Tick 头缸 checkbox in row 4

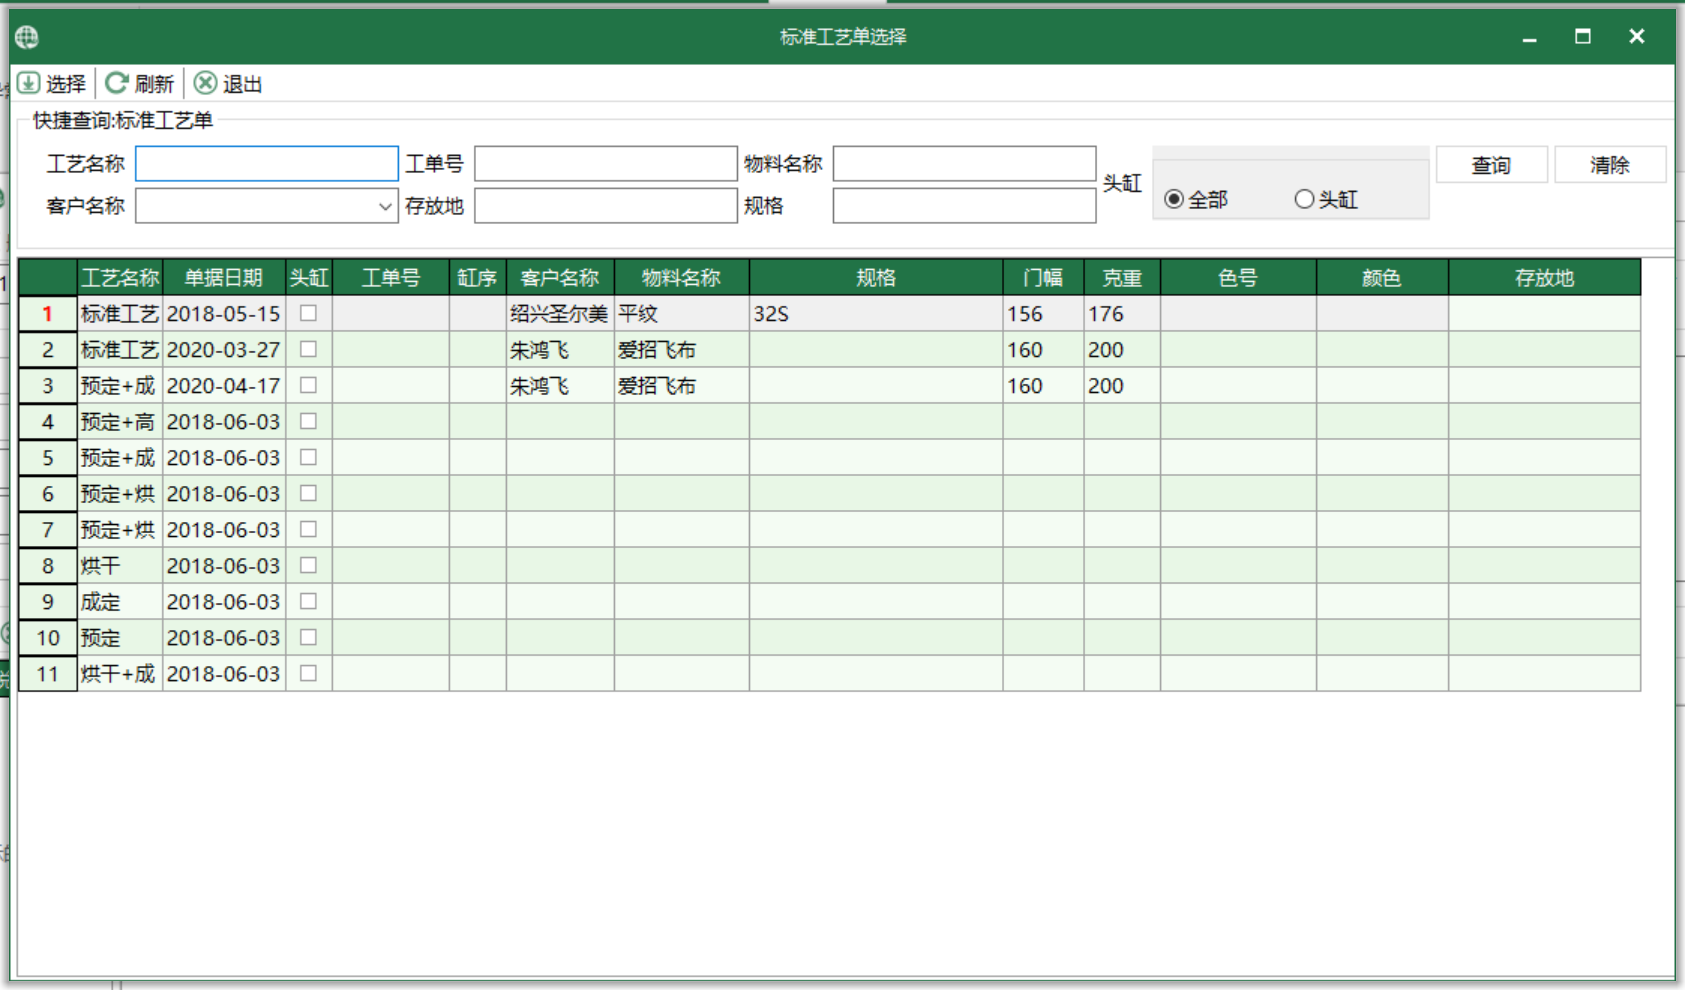(x=309, y=421)
